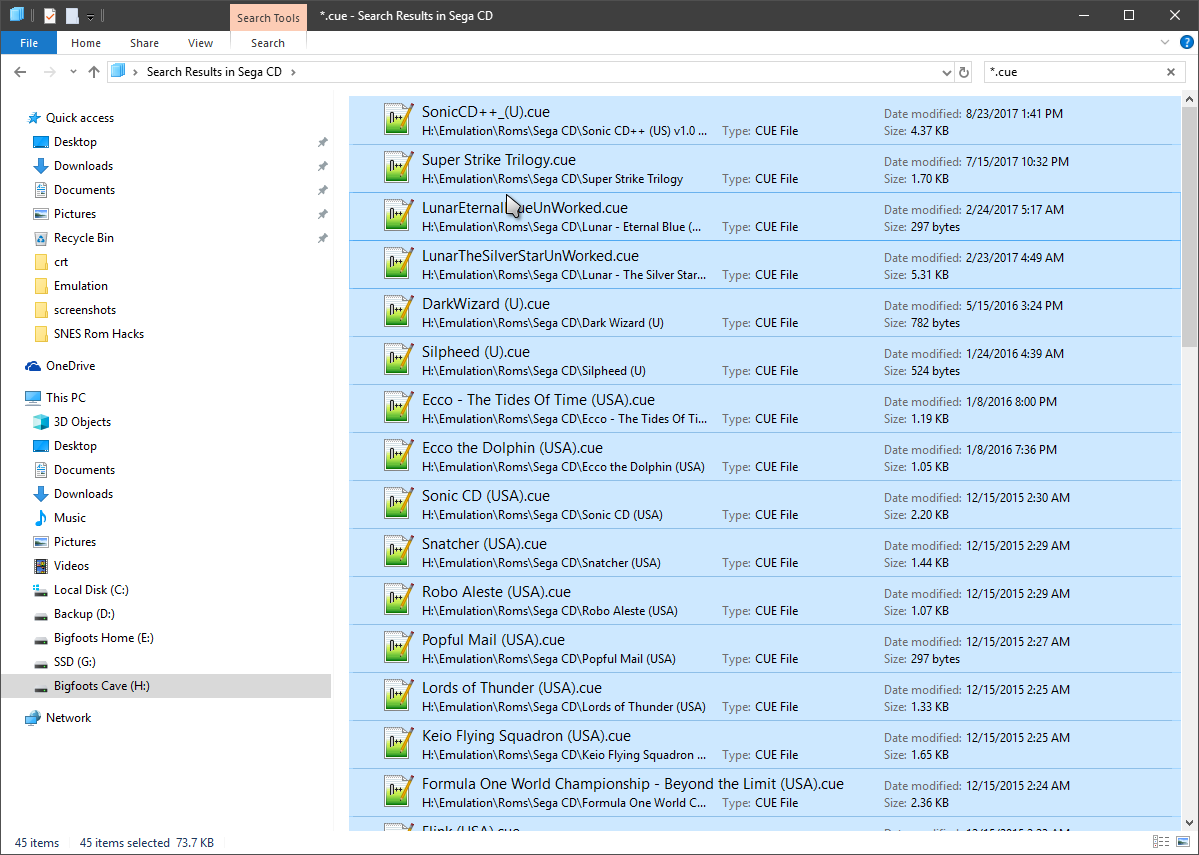Viewport: 1199px width, 855px height.
Task: Open Downloads under Quick access
Action: (x=83, y=166)
